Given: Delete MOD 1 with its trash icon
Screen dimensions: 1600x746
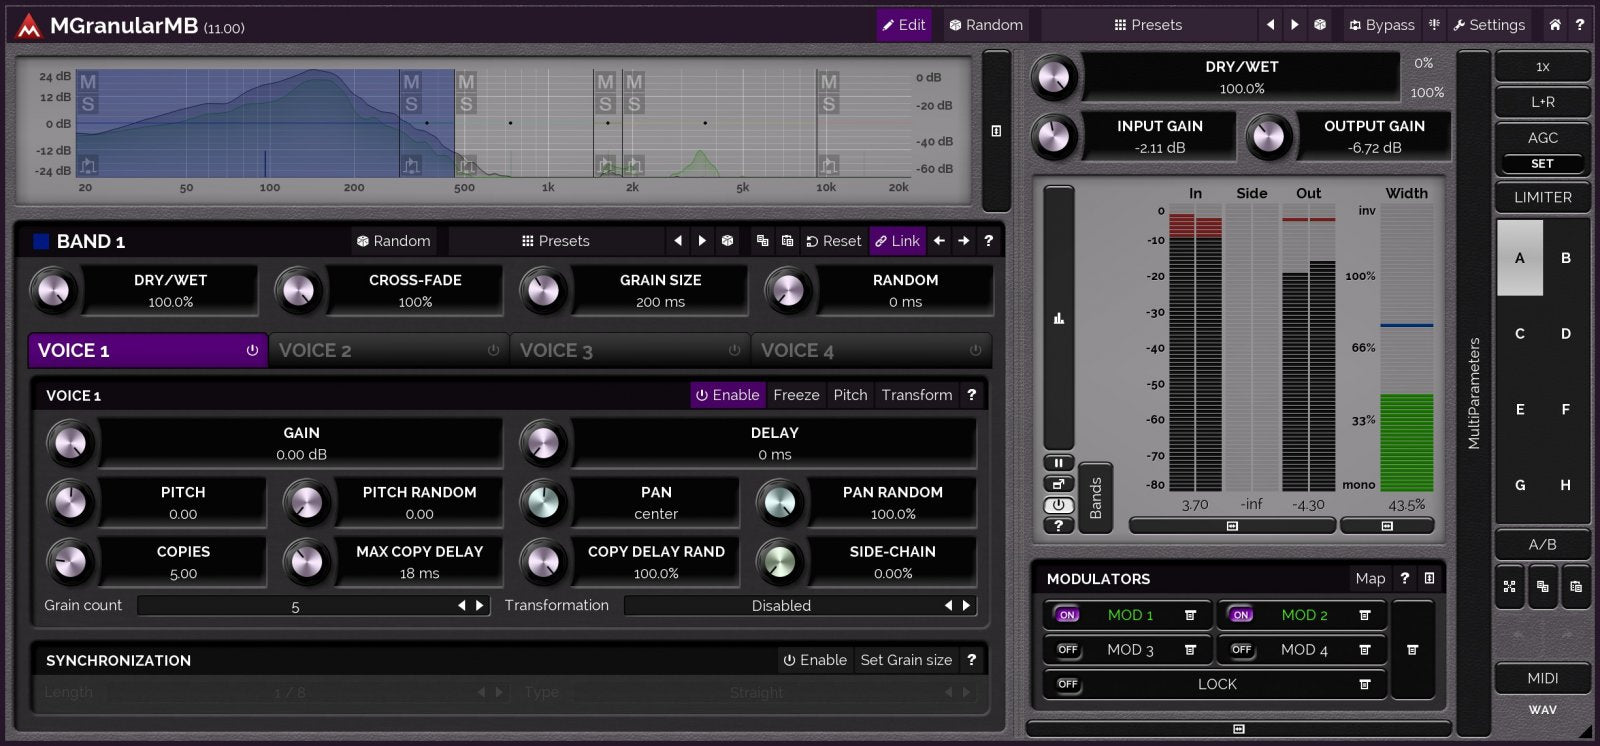Looking at the screenshot, I should click(1190, 615).
